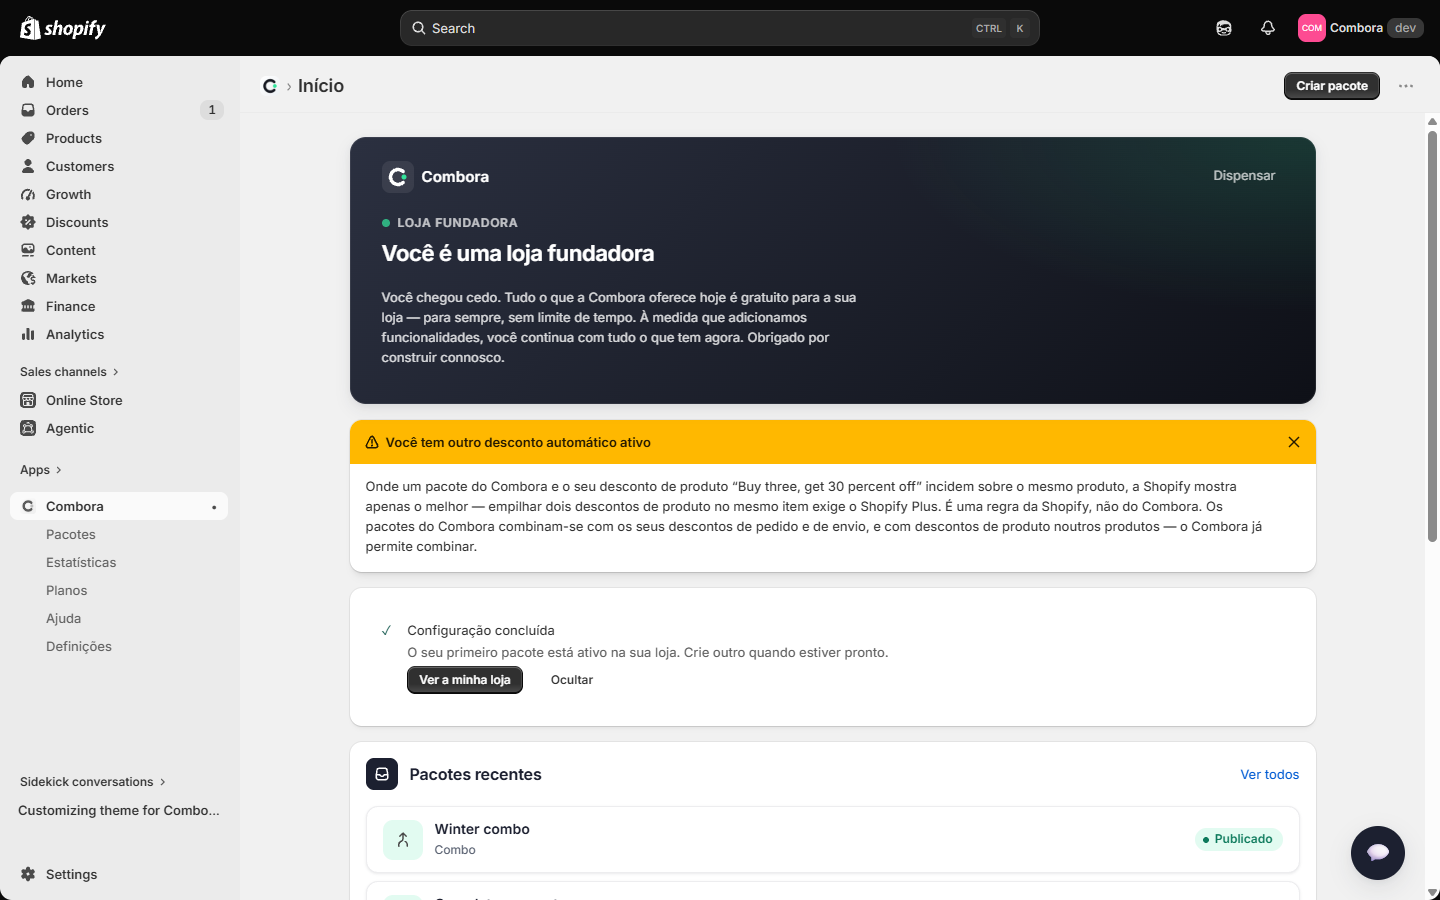This screenshot has height=900, width=1440.
Task: Open the Sidekick assistant icon in top bar
Action: (x=1224, y=28)
